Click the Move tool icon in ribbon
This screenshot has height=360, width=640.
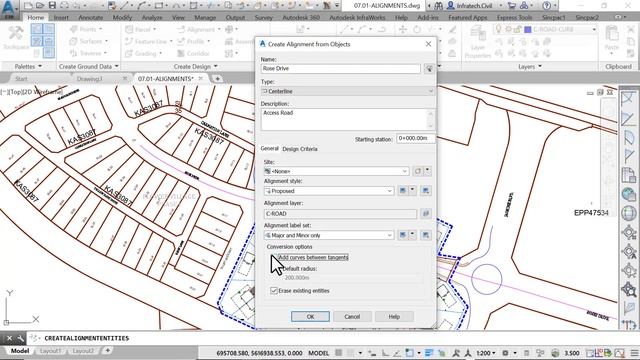coord(403,29)
